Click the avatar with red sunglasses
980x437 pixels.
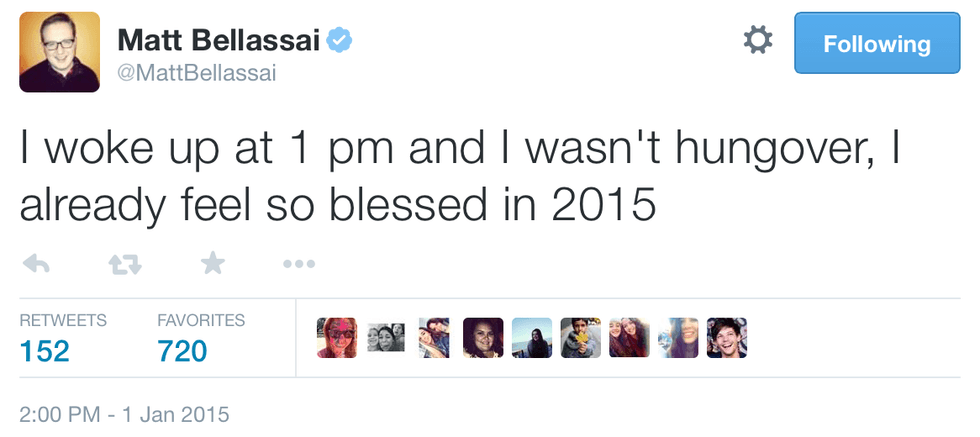click(336, 338)
